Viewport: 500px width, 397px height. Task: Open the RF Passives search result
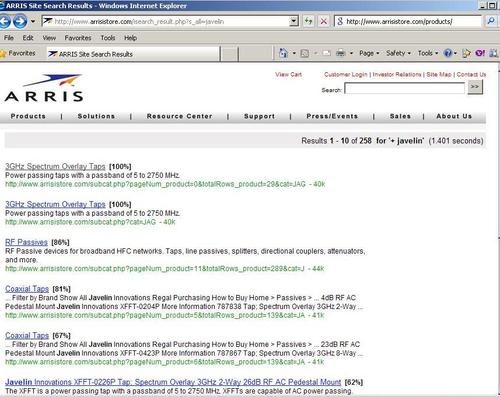[x=26, y=242]
